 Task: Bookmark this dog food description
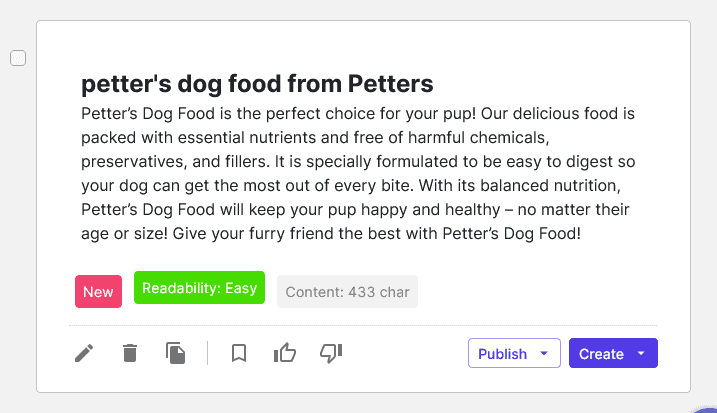pyautogui.click(x=239, y=353)
